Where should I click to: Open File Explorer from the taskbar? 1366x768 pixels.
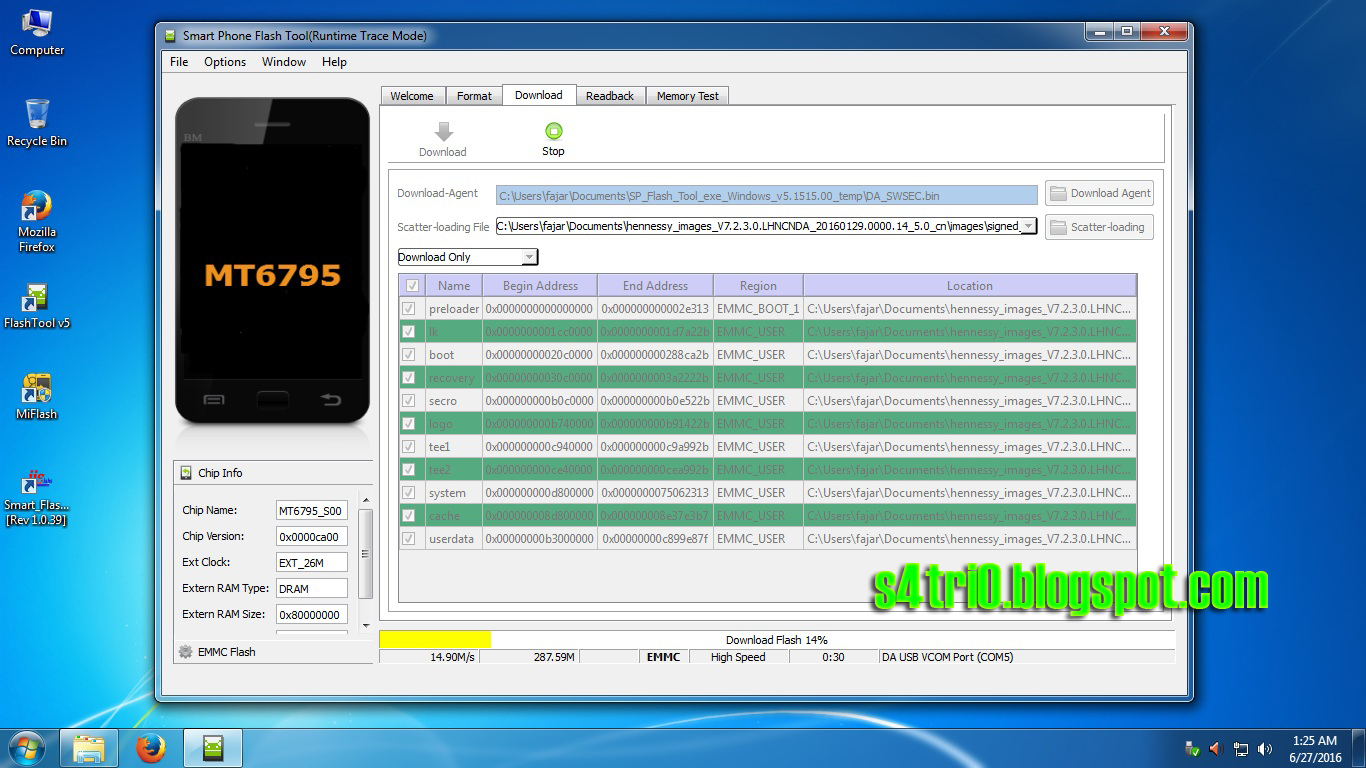89,748
